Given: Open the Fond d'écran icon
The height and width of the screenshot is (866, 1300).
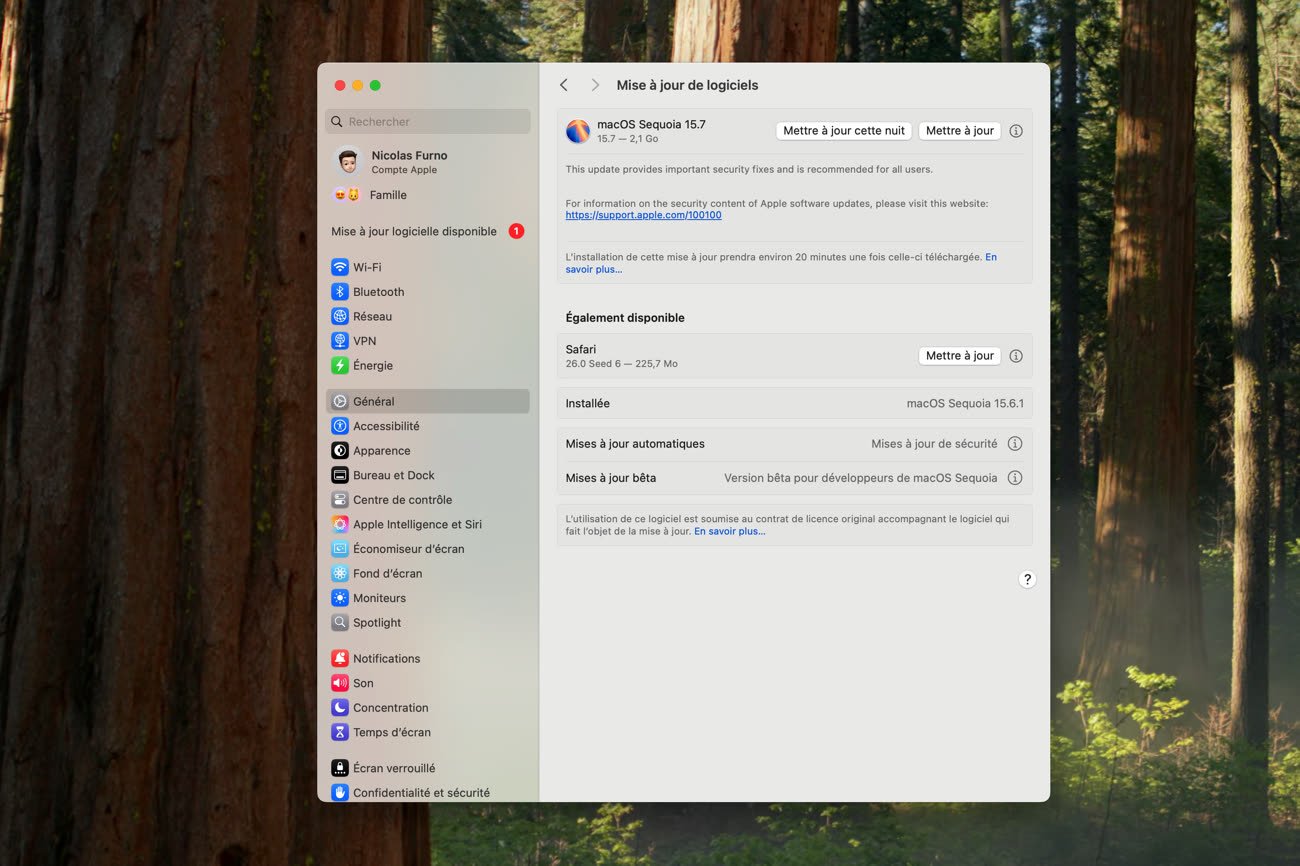Looking at the screenshot, I should (x=340, y=573).
